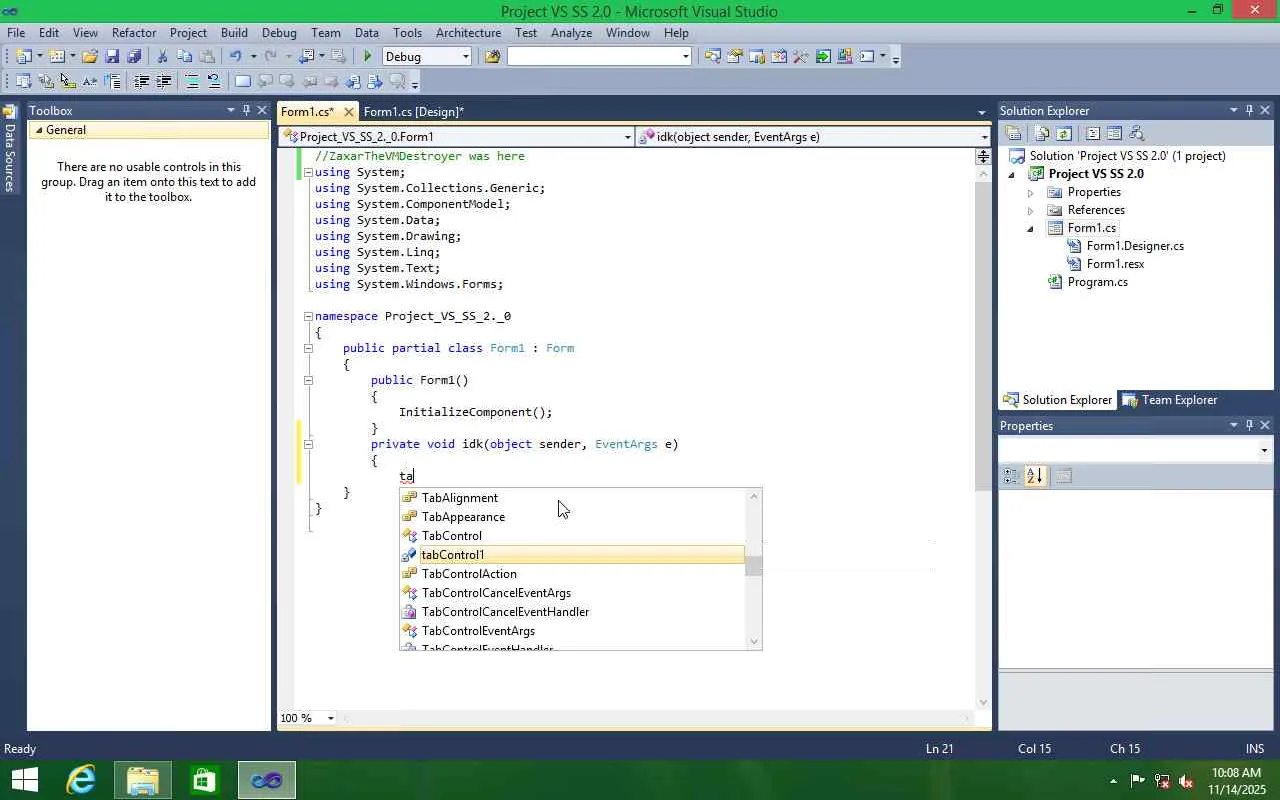
Task: Click the Open File folder icon
Action: 90,57
